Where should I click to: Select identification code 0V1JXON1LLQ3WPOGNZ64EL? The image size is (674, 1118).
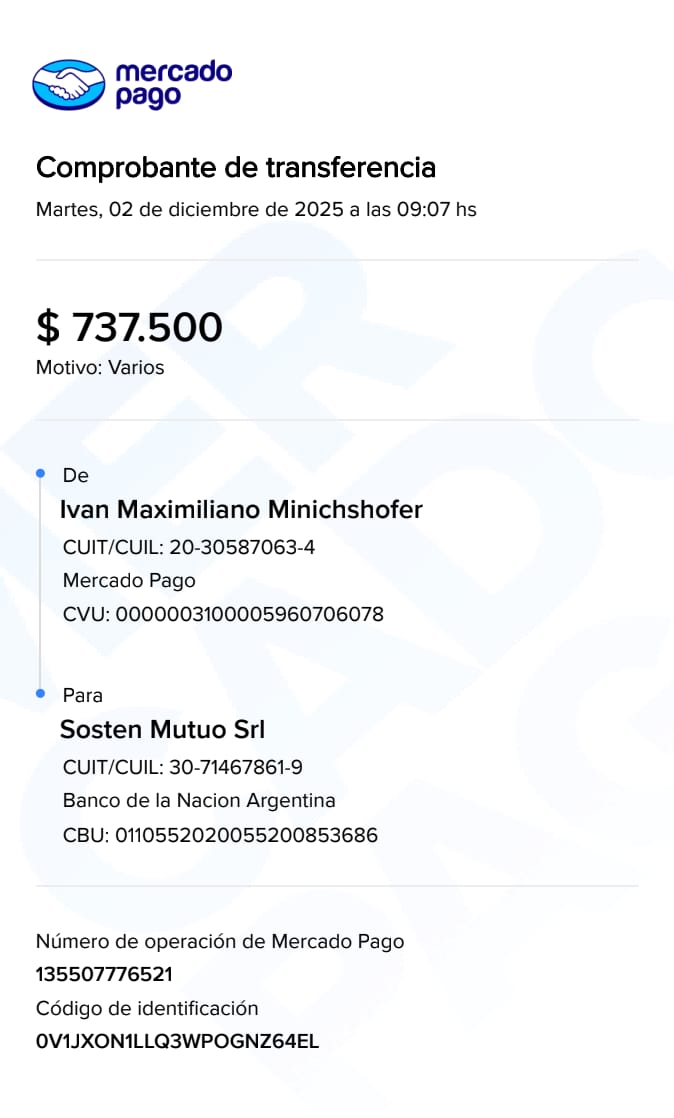177,1041
